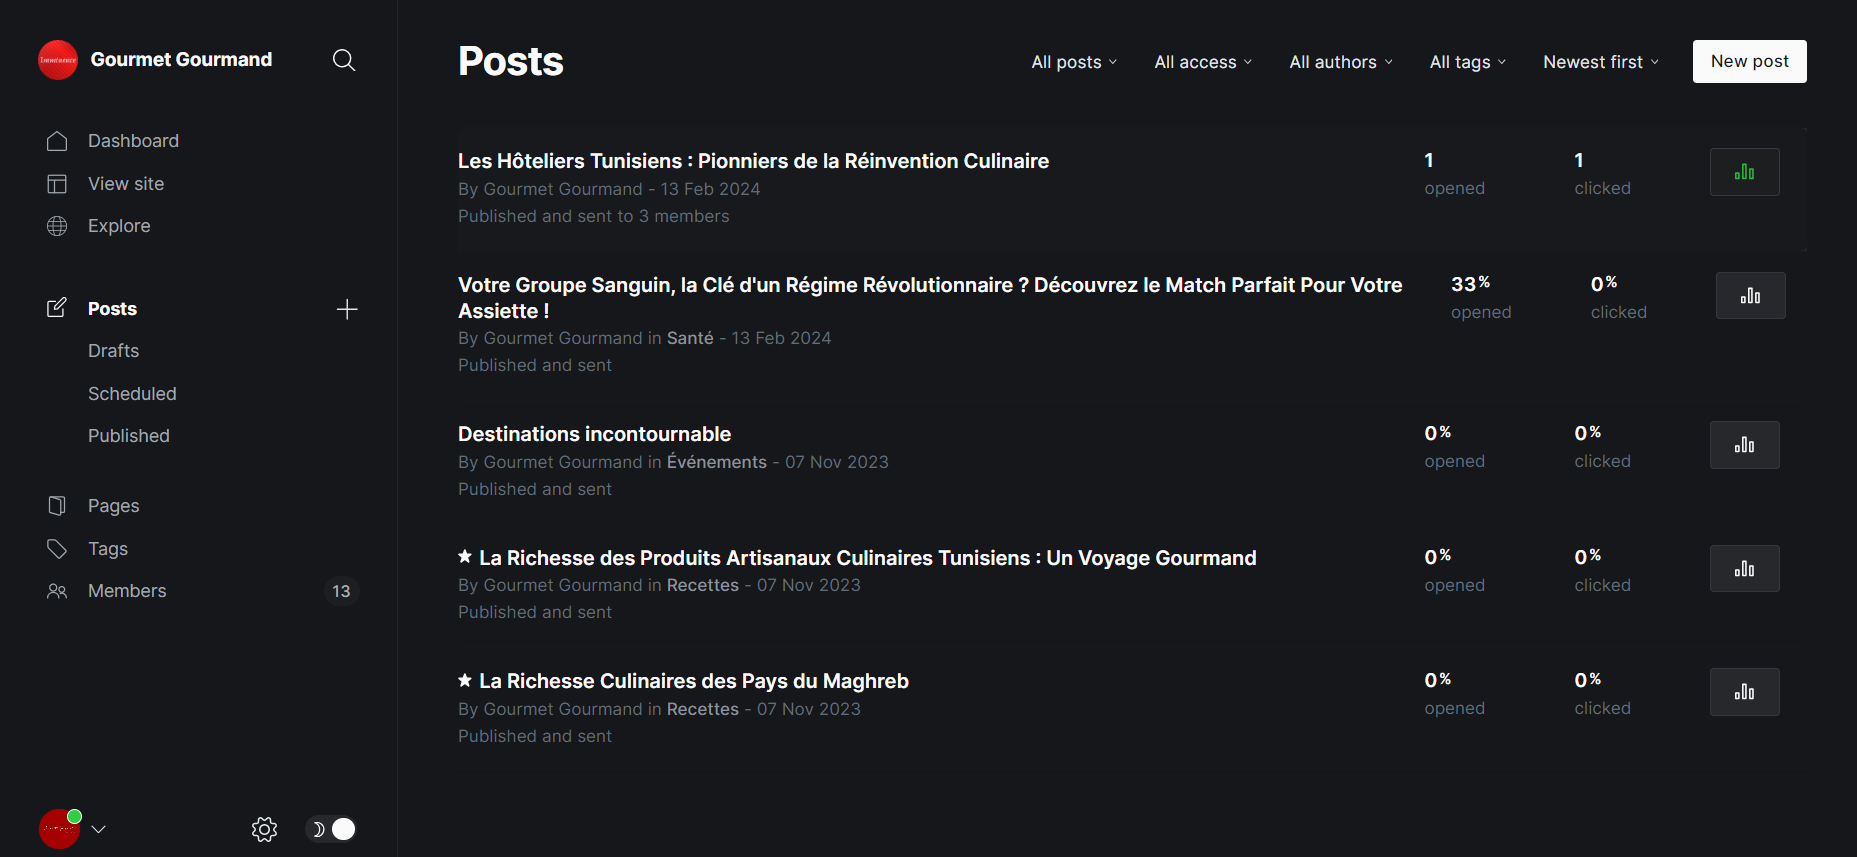Open the All access dropdown

[x=1203, y=62]
